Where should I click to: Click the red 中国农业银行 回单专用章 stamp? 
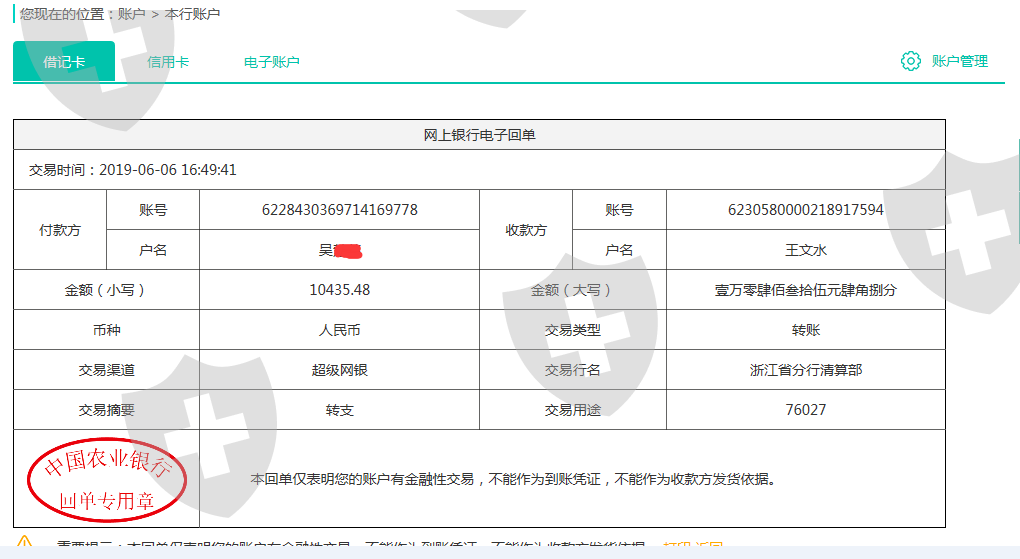(107, 480)
